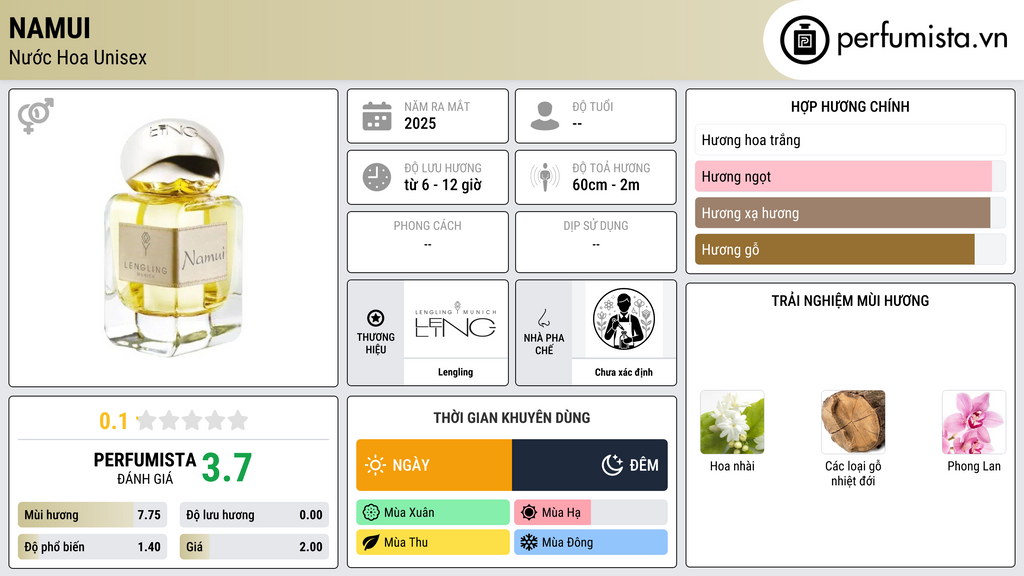Select the Hoa nhài jasmine thumbnail
Image resolution: width=1024 pixels, height=576 pixels.
click(732, 422)
